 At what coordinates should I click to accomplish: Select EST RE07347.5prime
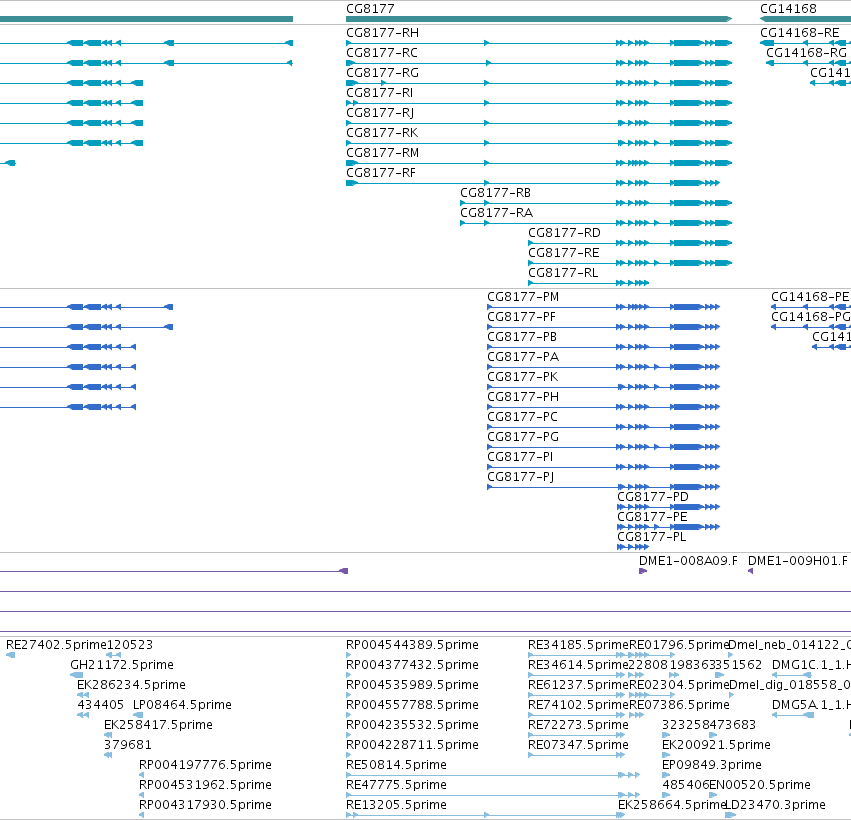(x=578, y=745)
